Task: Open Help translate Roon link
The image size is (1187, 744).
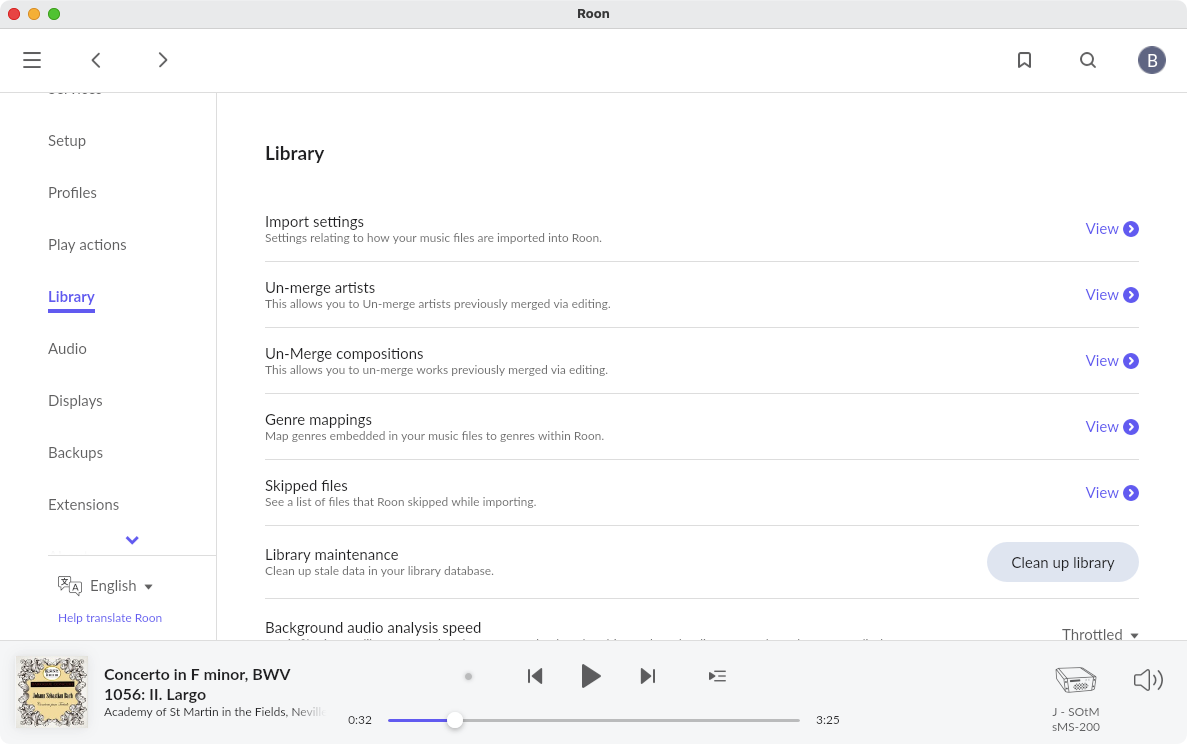Action: point(110,618)
